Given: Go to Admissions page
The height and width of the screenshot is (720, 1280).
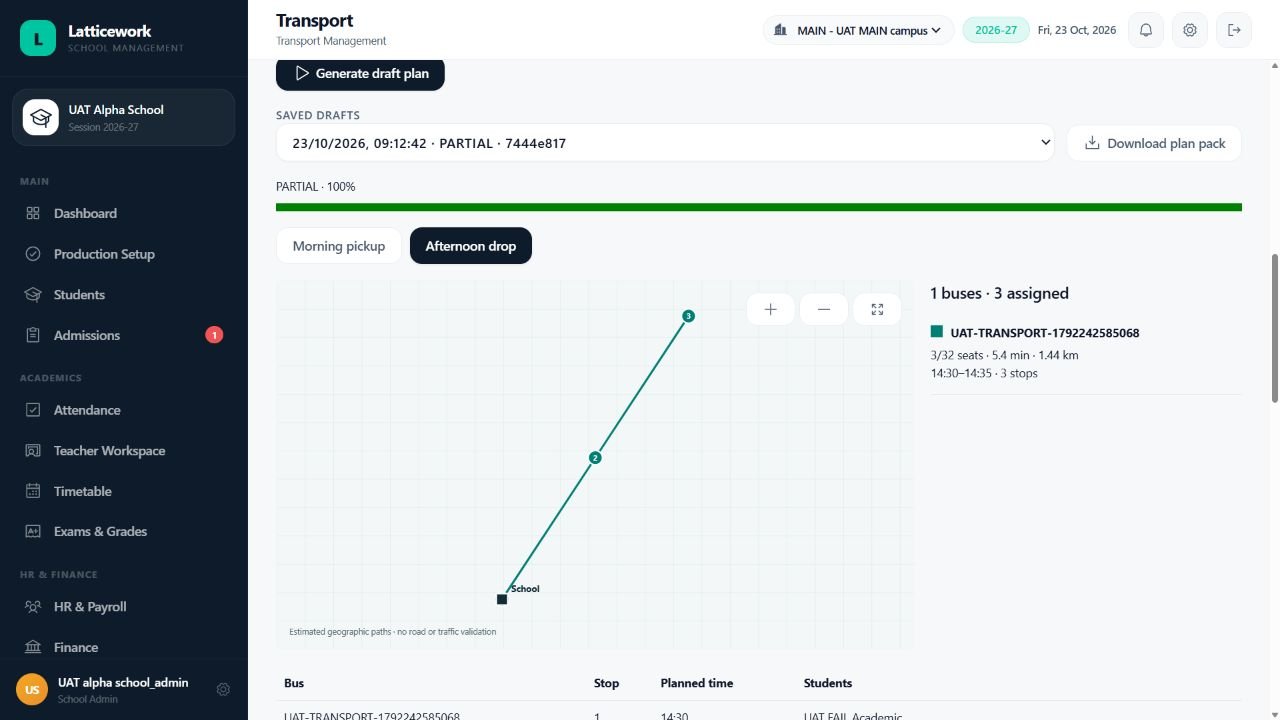Looking at the screenshot, I should [x=124, y=335].
